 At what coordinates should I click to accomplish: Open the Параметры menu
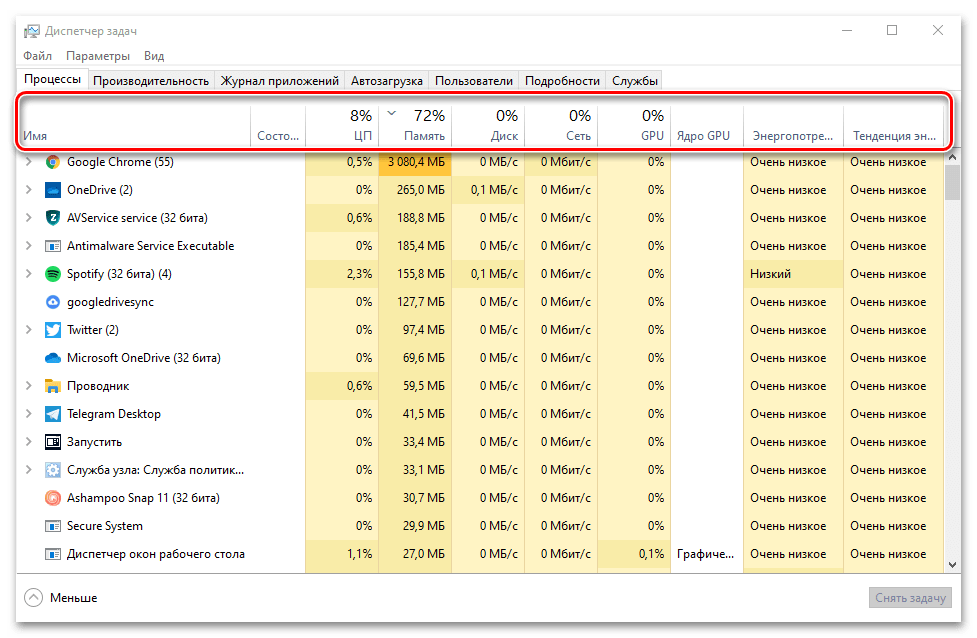[x=98, y=56]
